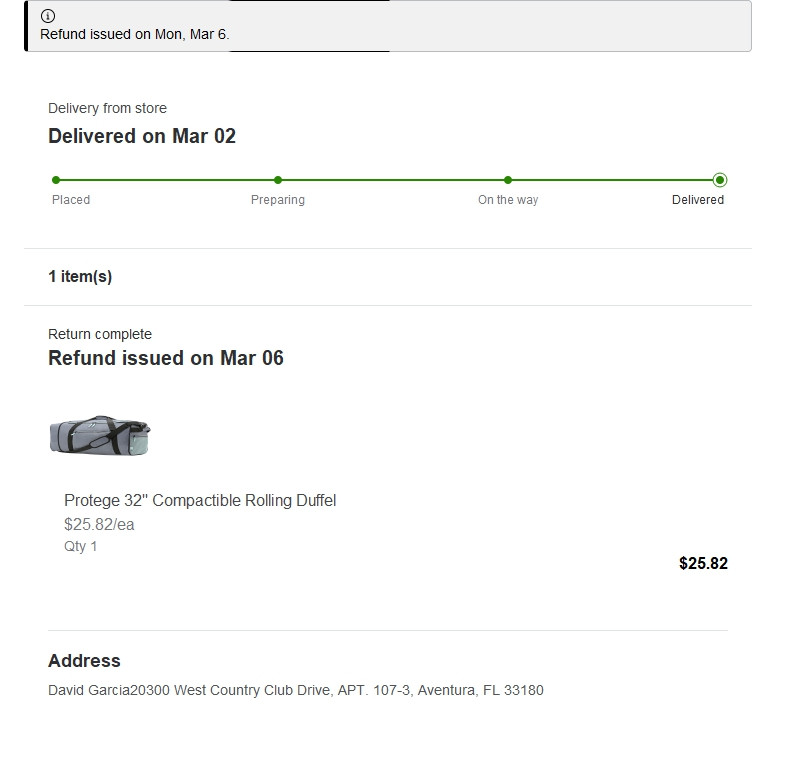
Task: Click Refund issued on Mar 06 heading
Action: (166, 358)
